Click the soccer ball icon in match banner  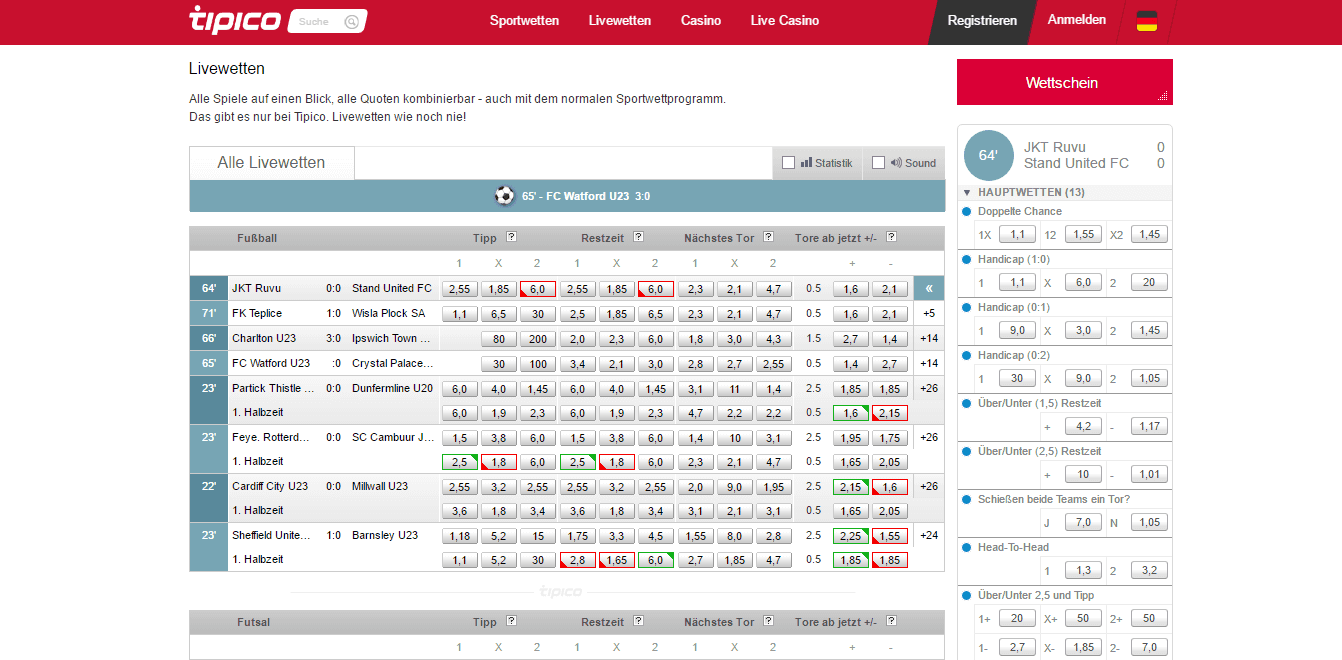(504, 196)
